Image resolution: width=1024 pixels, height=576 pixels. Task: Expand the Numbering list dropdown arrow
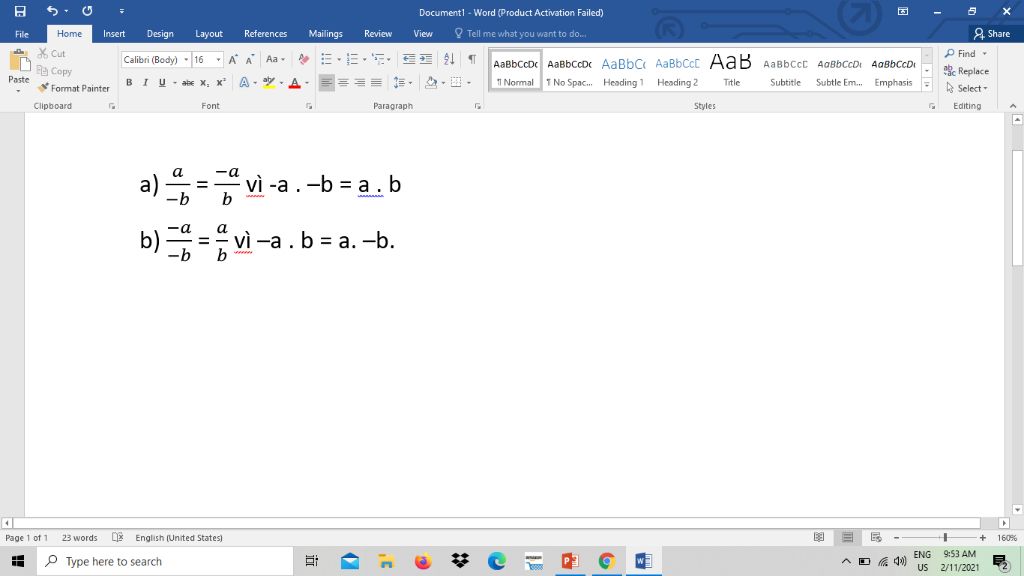click(x=364, y=59)
